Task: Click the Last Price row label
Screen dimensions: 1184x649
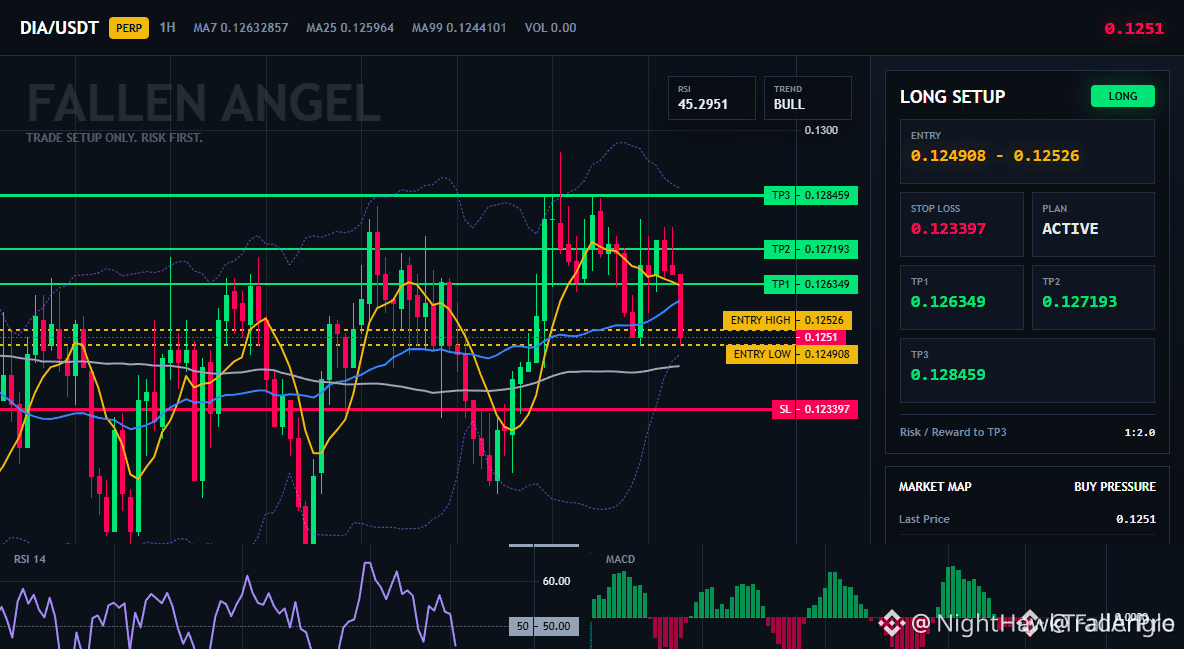Action: 924,519
